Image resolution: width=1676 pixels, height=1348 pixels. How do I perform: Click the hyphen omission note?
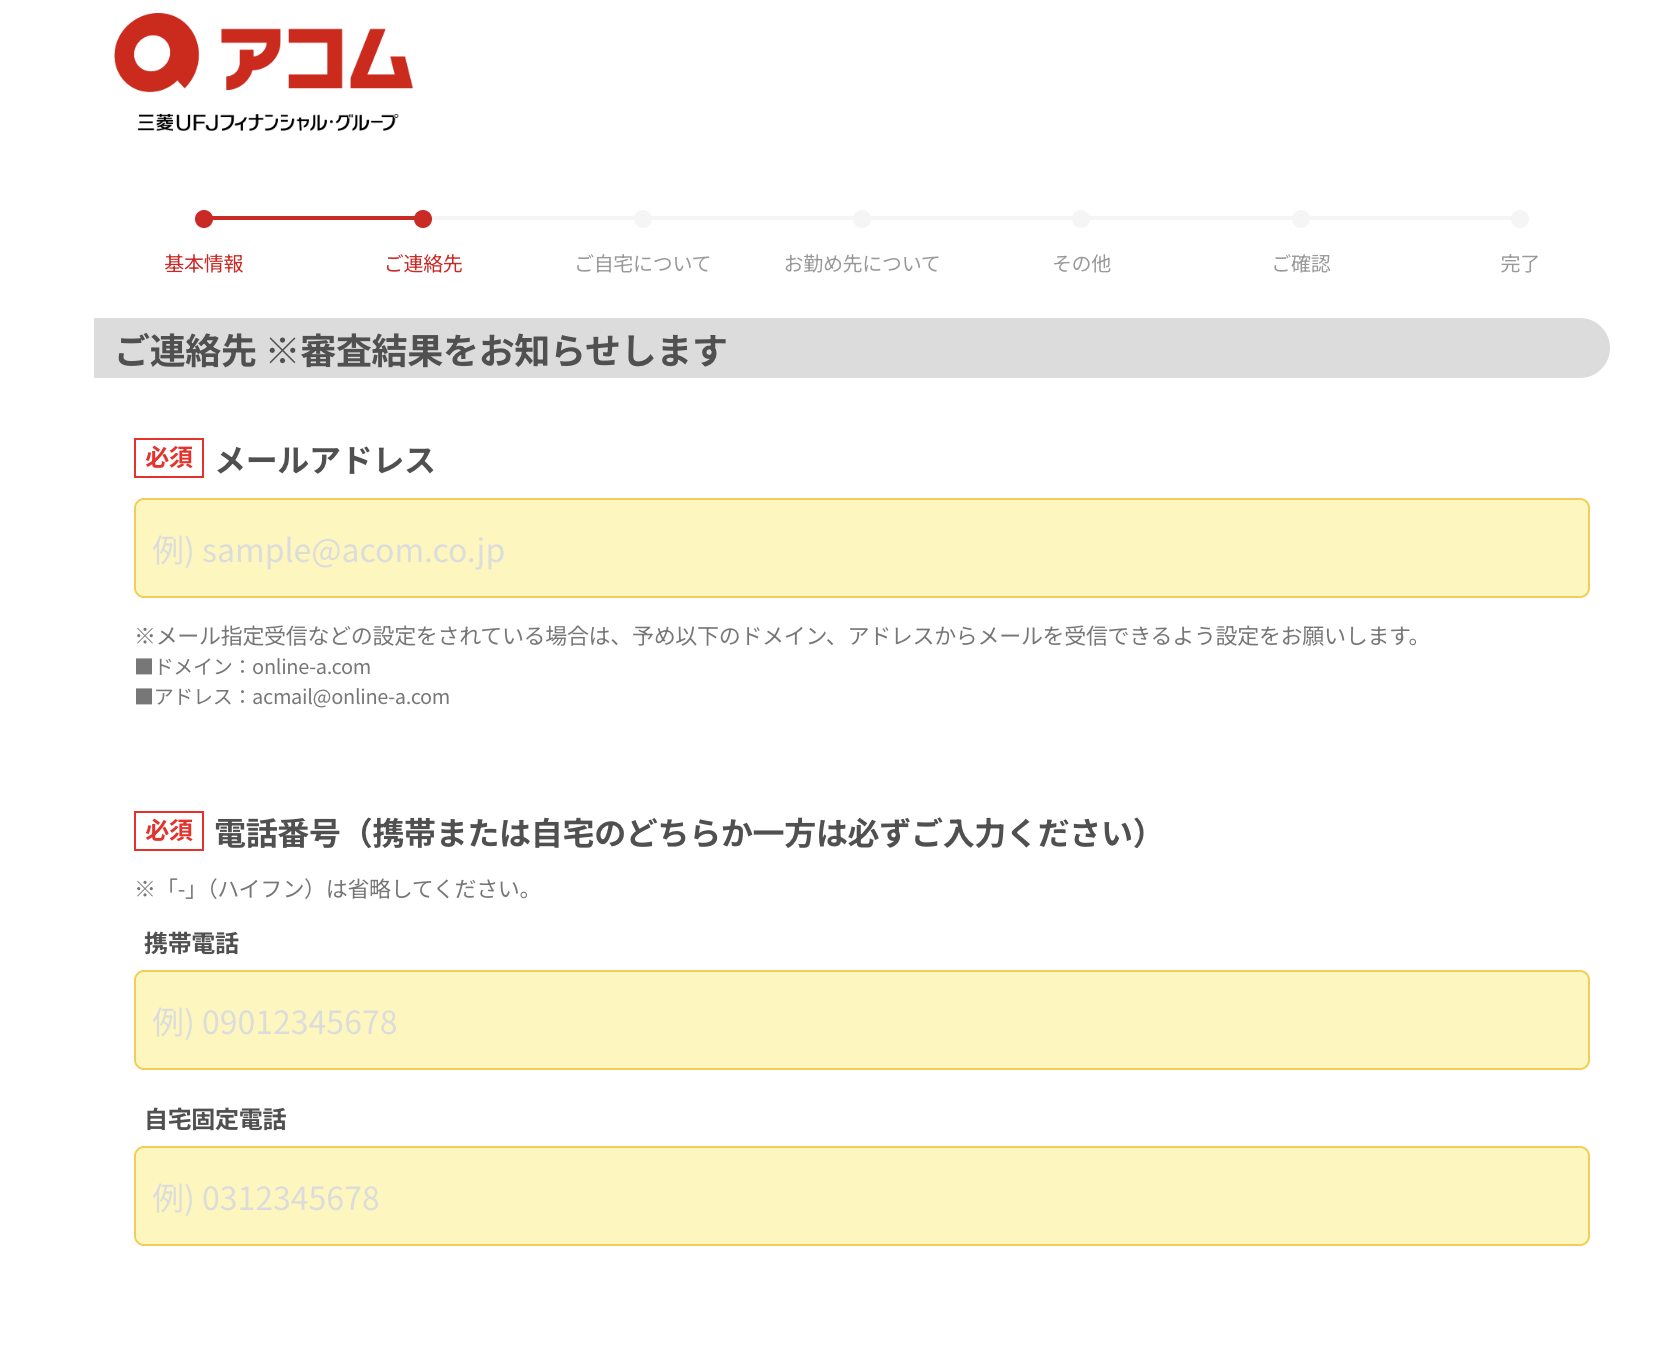click(334, 889)
